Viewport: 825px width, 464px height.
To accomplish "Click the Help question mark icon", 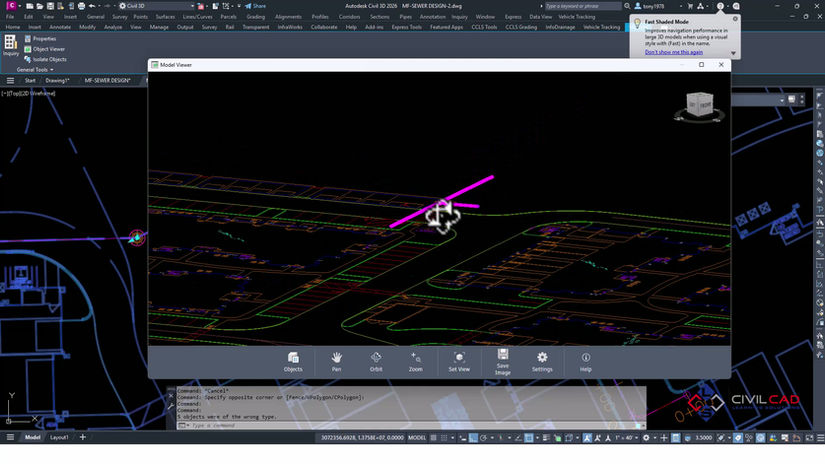I will click(720, 6).
